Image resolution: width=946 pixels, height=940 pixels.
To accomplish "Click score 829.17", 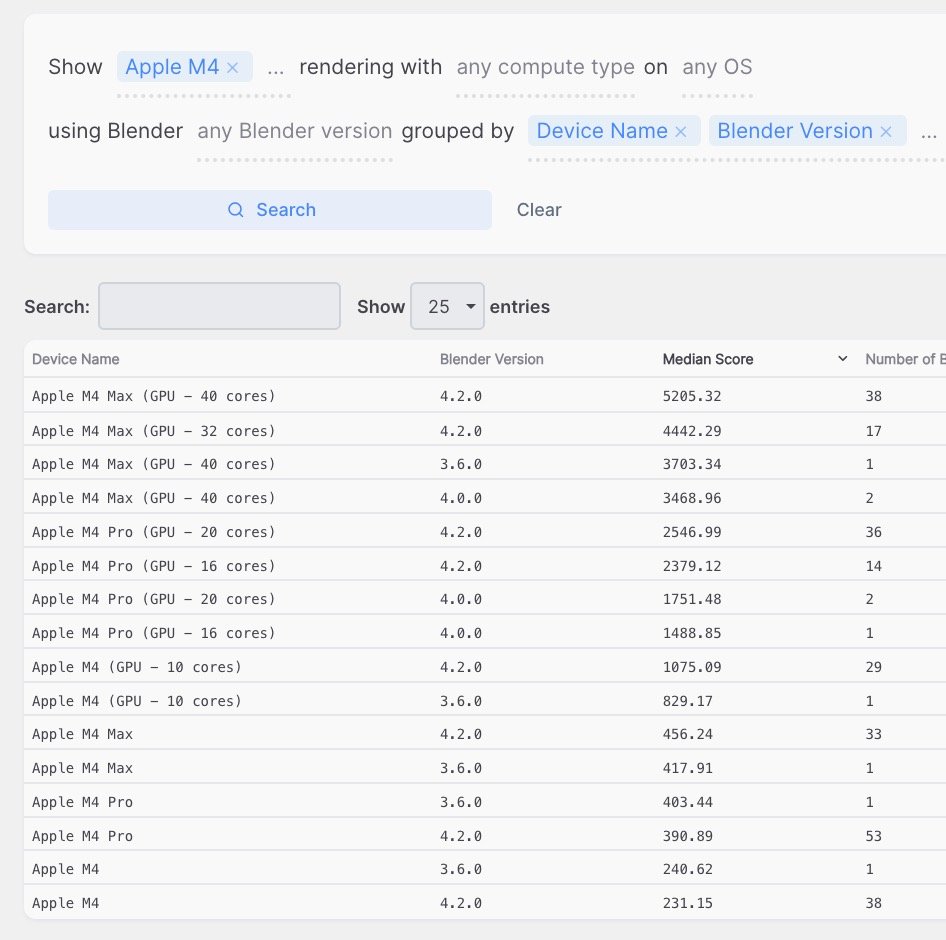I will tap(688, 701).
